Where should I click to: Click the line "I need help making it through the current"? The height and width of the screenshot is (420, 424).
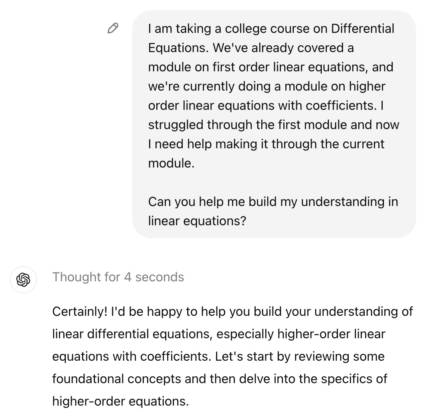tap(266, 144)
